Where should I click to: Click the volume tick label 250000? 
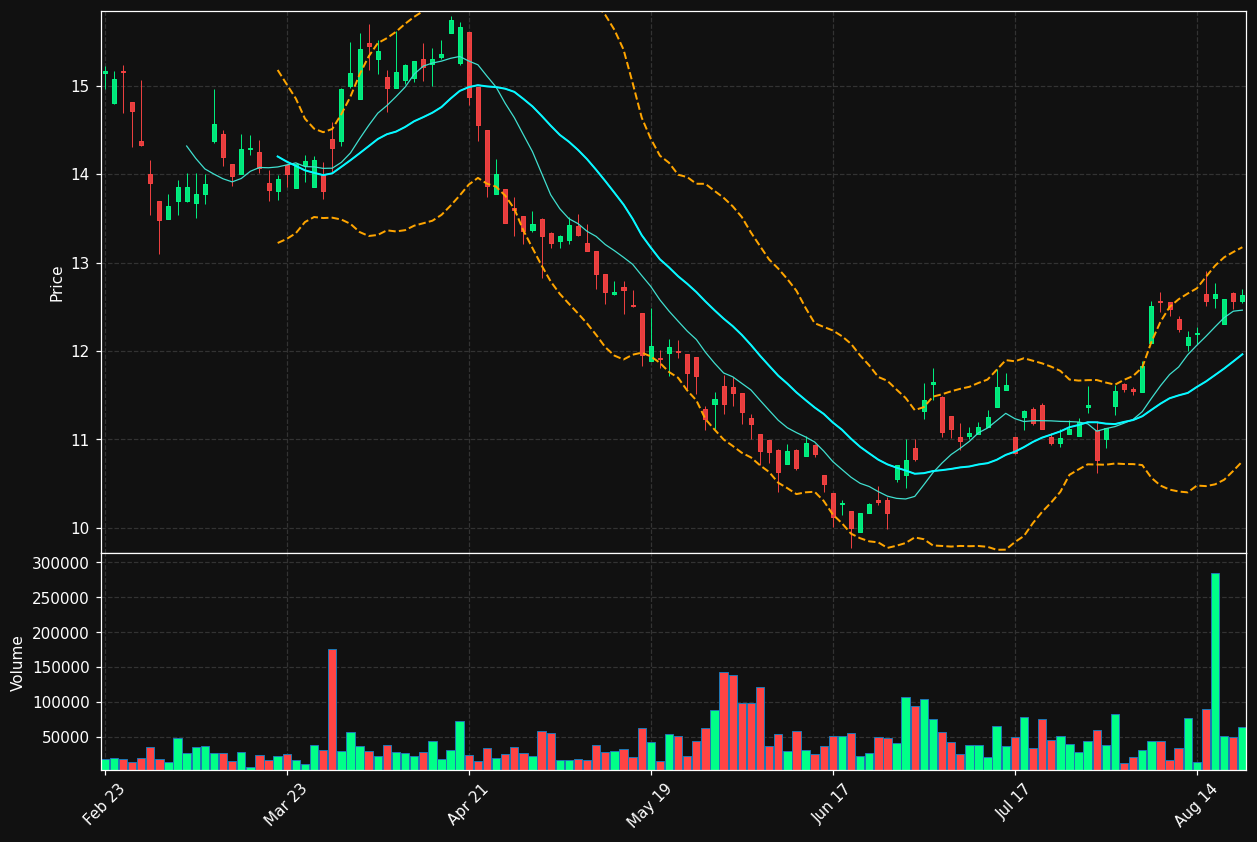tap(62, 598)
